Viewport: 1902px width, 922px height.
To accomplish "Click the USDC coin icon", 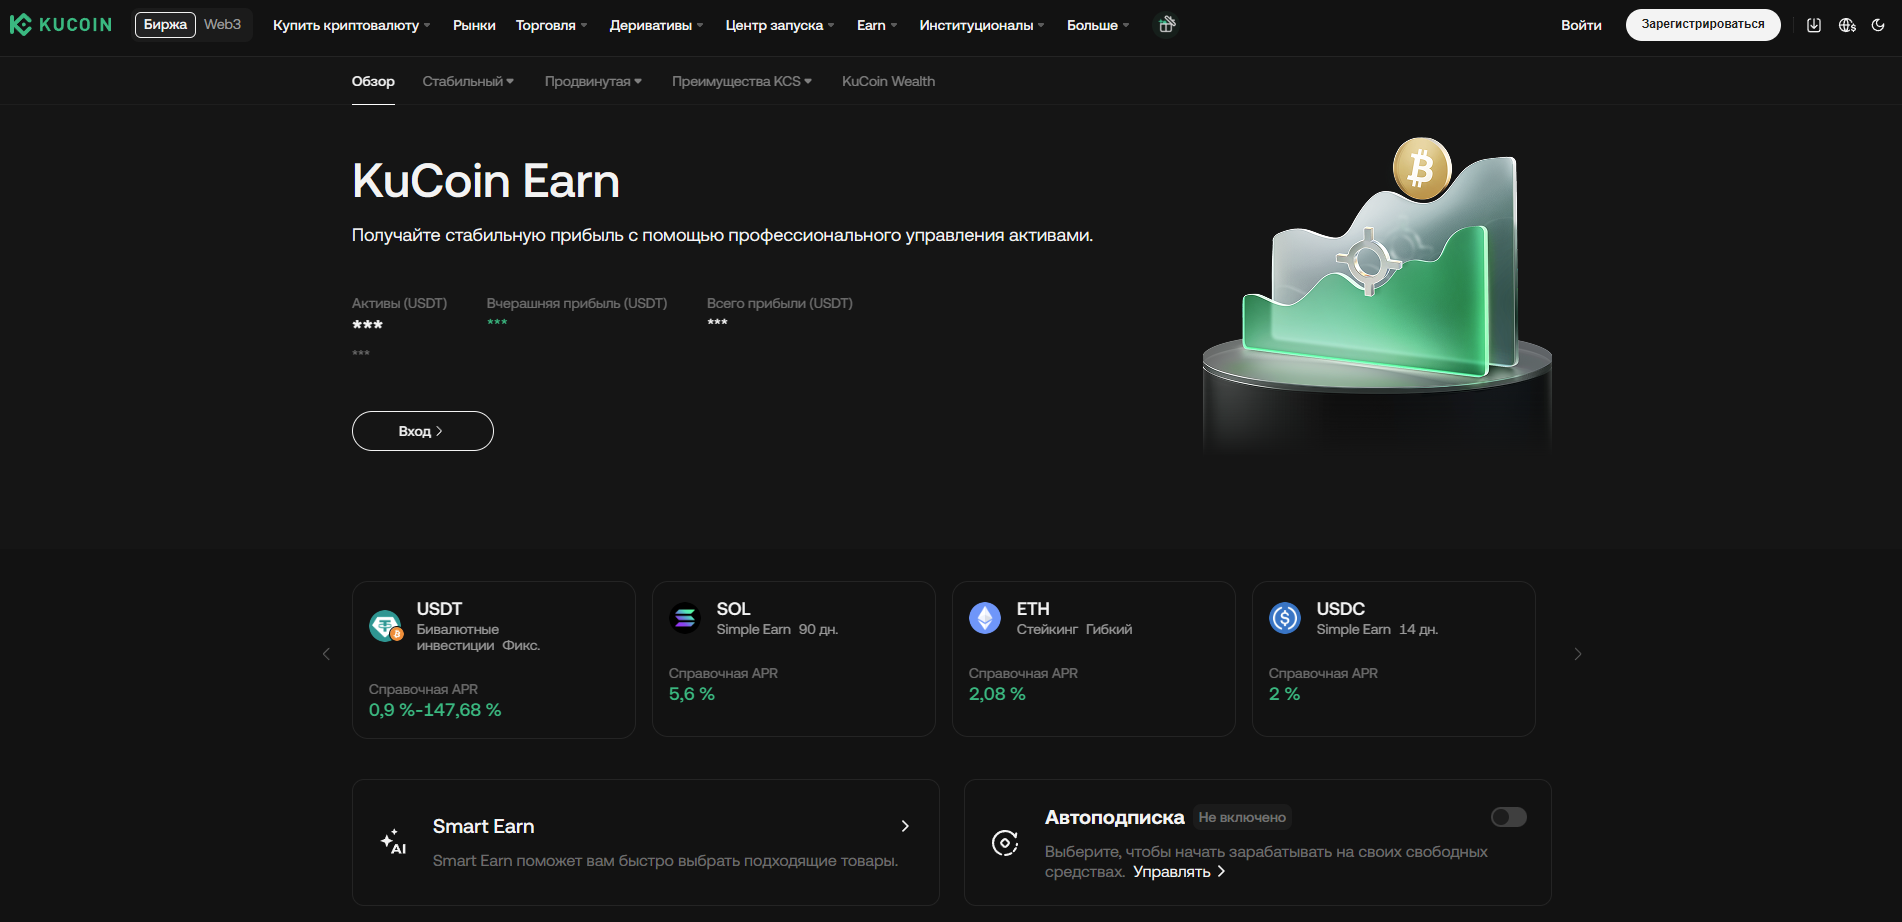I will 1285,618.
